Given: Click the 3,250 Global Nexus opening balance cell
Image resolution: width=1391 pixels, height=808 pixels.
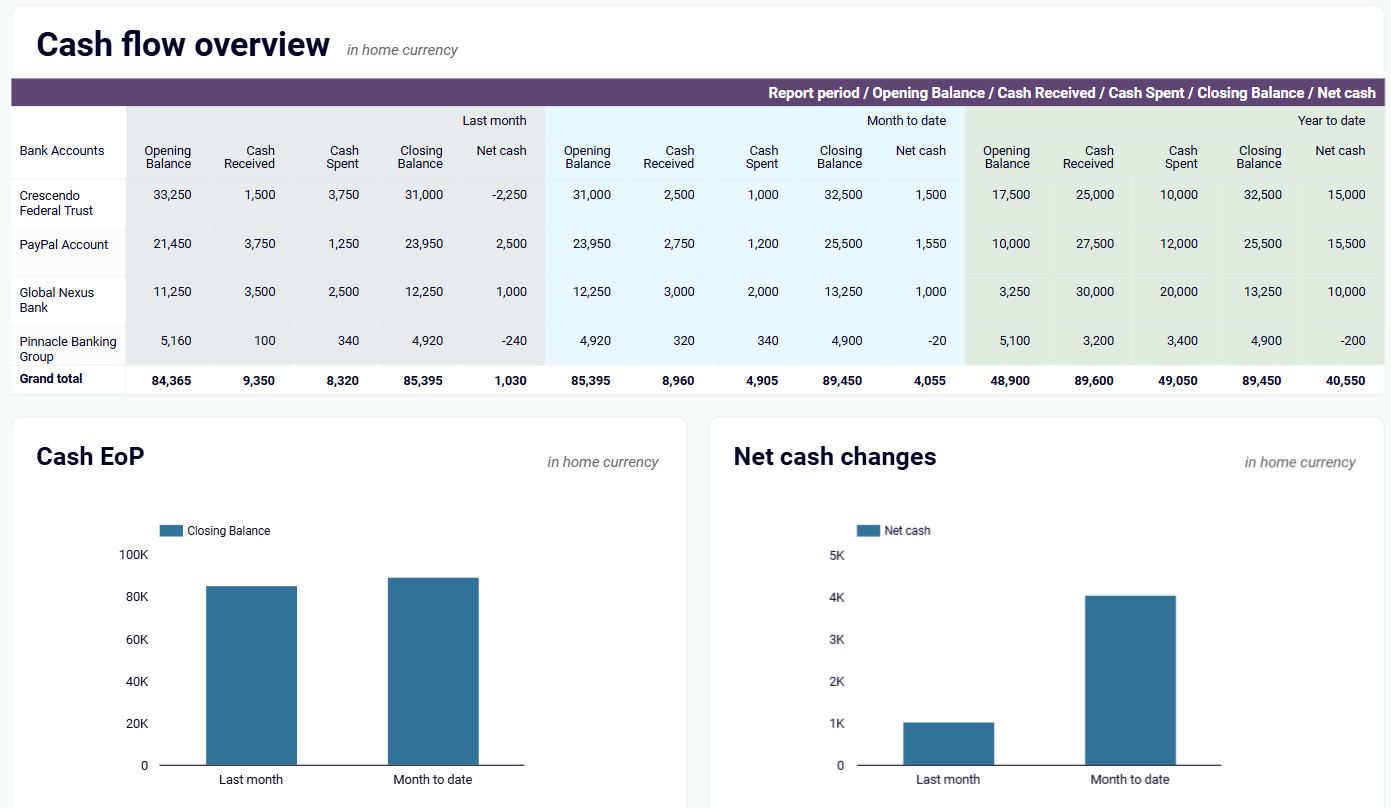Looking at the screenshot, I should click(x=1014, y=292).
